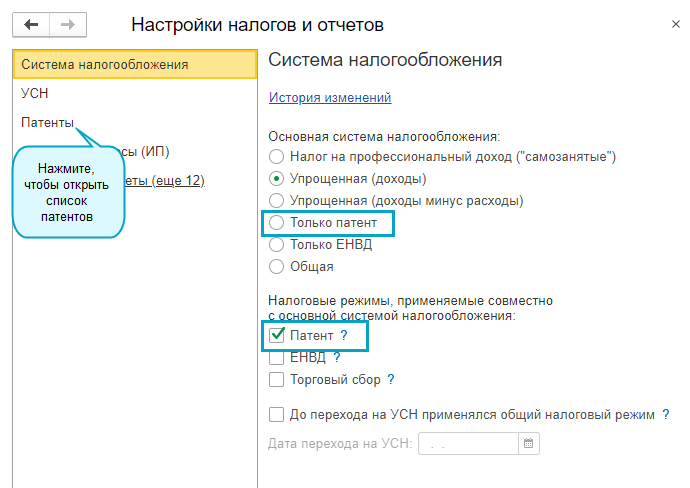The height and width of the screenshot is (488, 690).
Task: Enable the ЕНВД checkbox
Action: (277, 357)
